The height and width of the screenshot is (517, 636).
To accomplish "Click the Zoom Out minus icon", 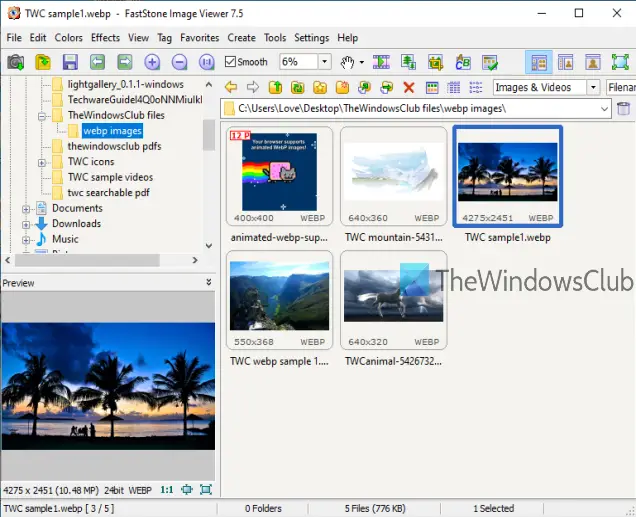I will 179,62.
